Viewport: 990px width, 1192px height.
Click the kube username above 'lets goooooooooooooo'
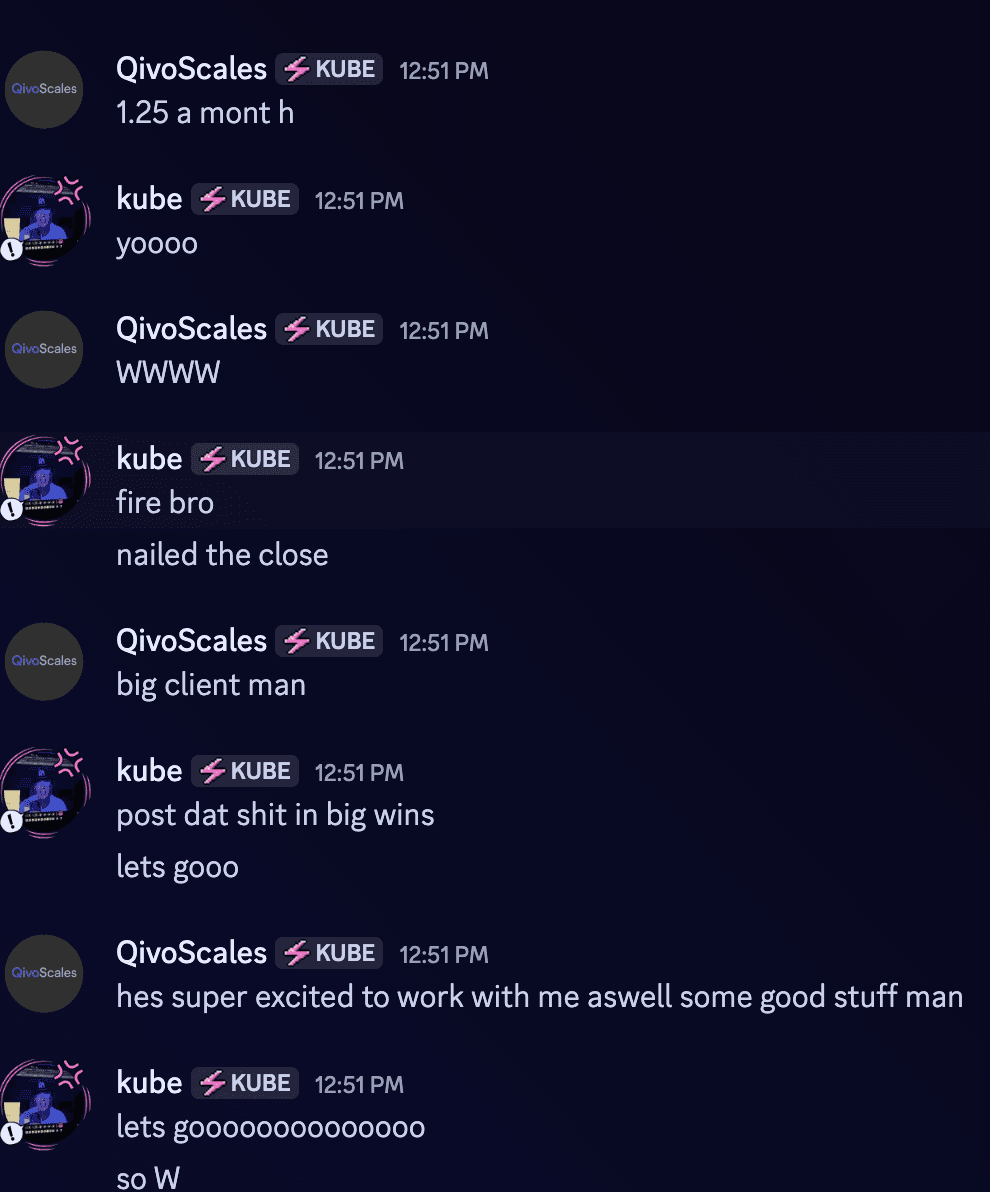click(x=149, y=1083)
